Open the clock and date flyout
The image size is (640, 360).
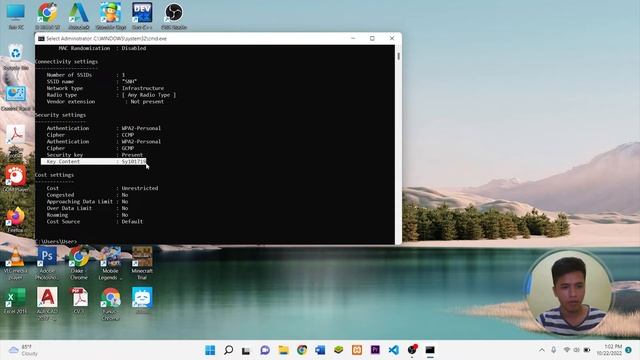click(609, 350)
